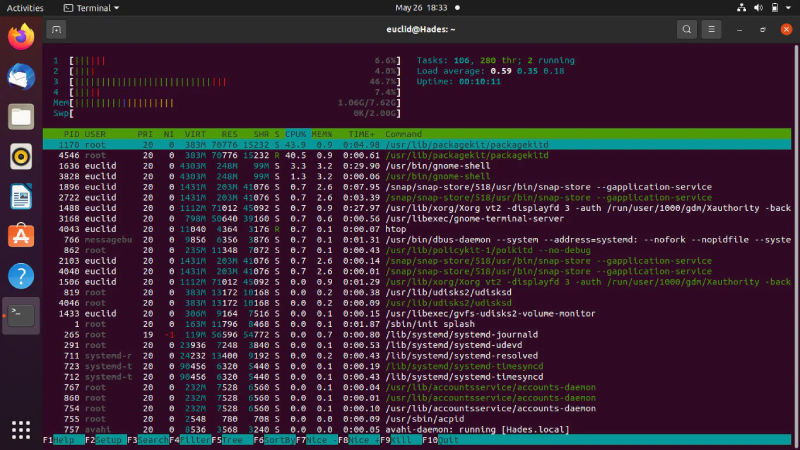This screenshot has height=450, width=800.
Task: Open the Files manager in dock
Action: coord(21,117)
